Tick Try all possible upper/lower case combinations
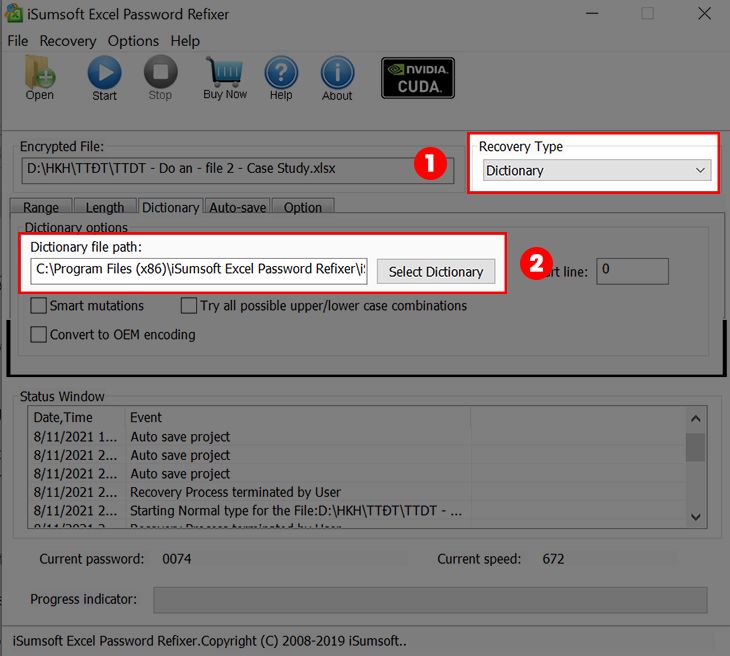 (x=189, y=306)
